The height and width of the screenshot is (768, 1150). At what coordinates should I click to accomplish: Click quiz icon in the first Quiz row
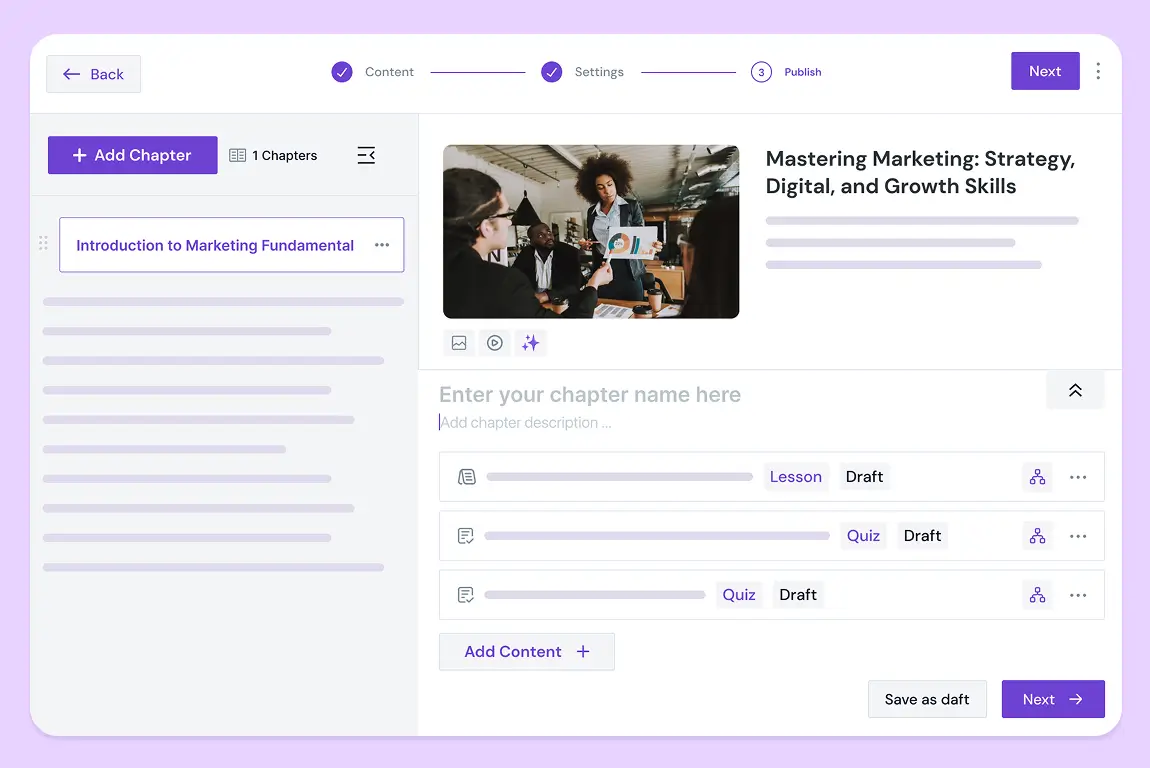coord(466,535)
